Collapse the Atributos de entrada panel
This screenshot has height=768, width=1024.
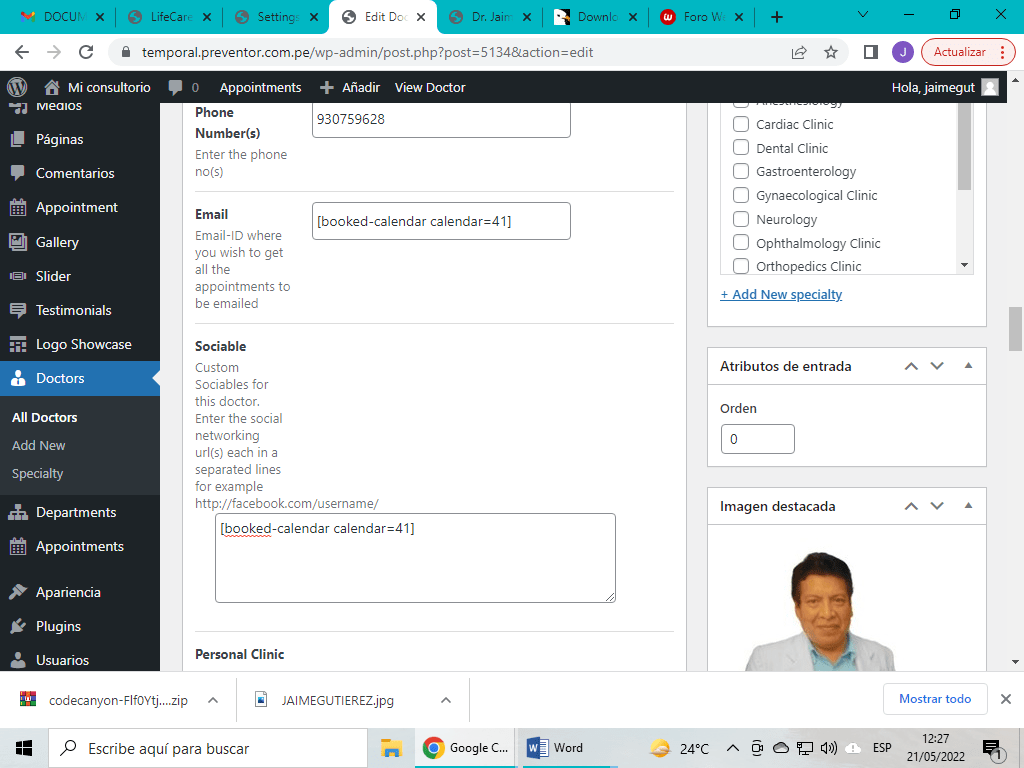[x=968, y=366]
